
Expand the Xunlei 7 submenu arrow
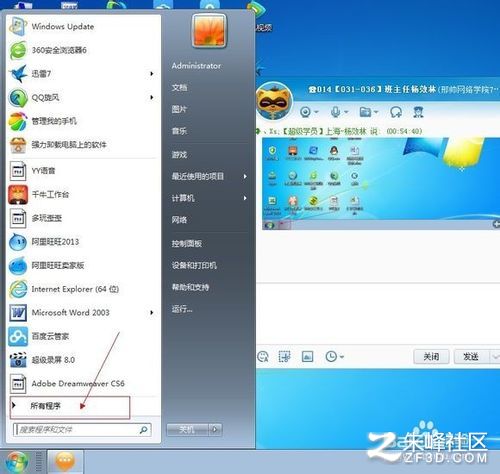(x=152, y=74)
